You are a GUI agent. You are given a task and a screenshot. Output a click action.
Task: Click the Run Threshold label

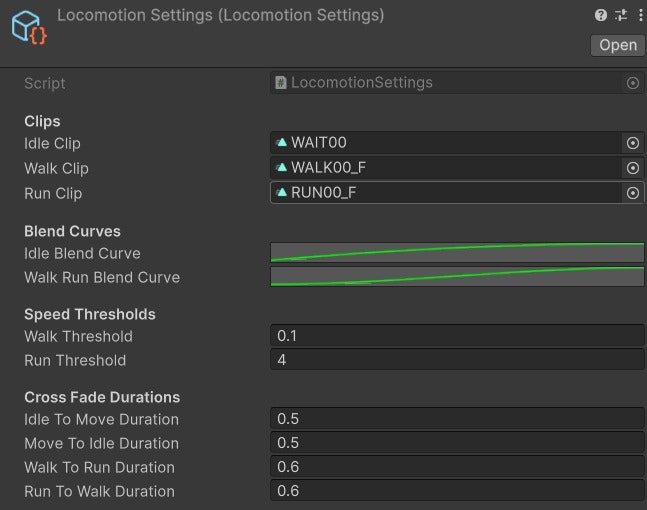click(75, 360)
